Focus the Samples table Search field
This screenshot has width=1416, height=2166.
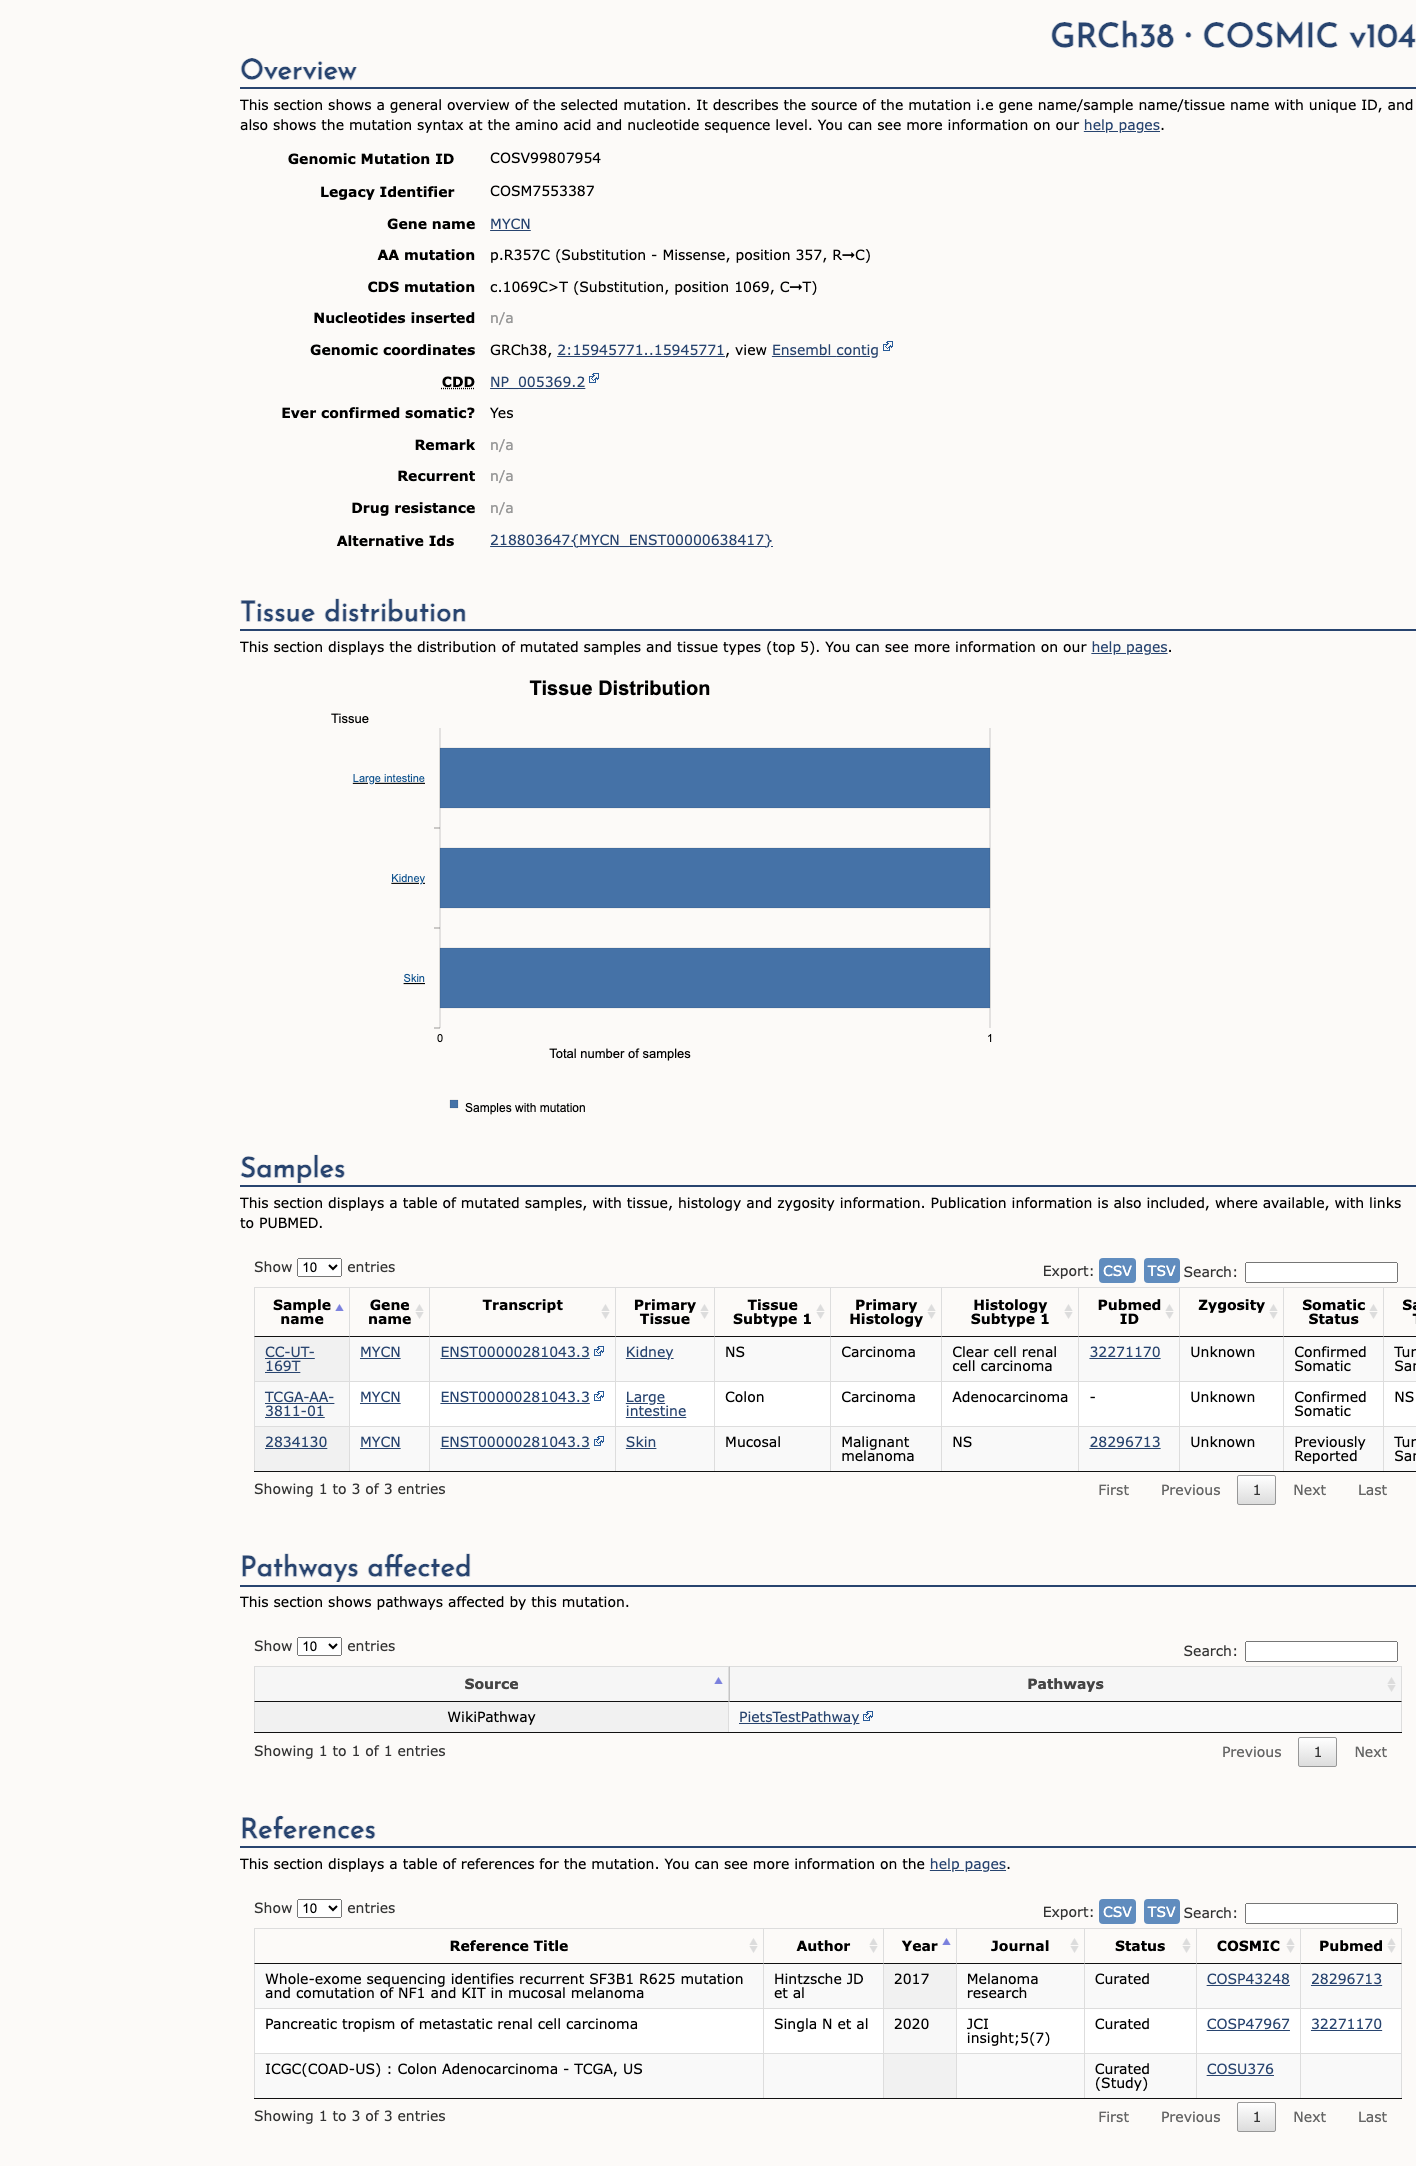click(1321, 1272)
